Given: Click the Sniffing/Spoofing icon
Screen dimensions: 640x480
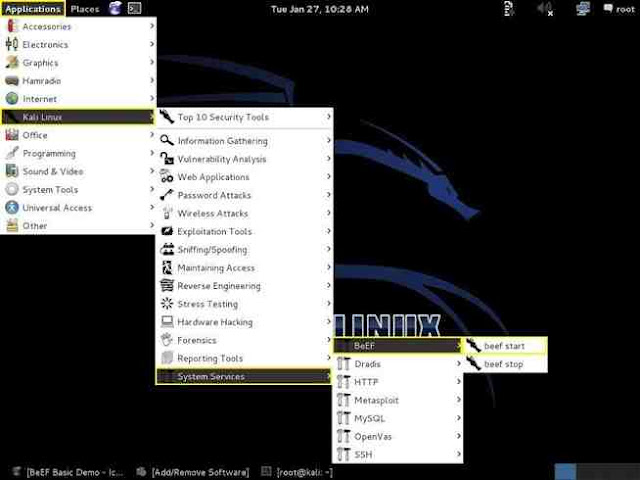Looking at the screenshot, I should tap(167, 249).
